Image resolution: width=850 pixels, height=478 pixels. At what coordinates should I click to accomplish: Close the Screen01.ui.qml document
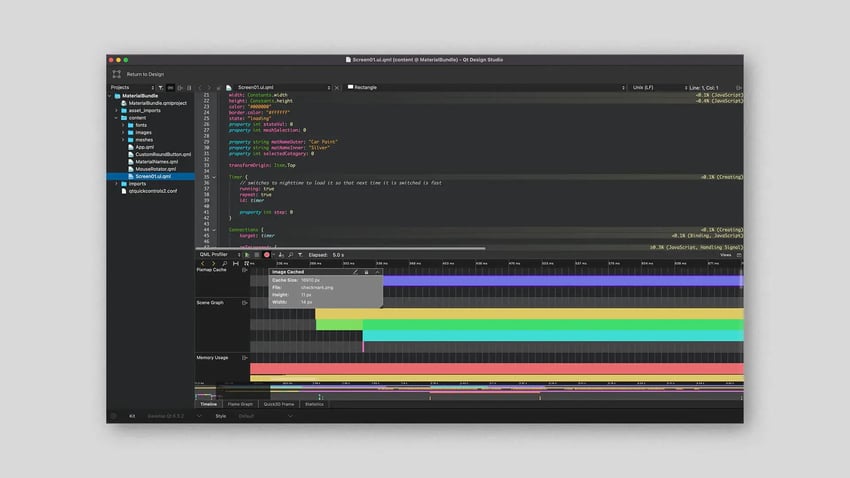point(337,88)
